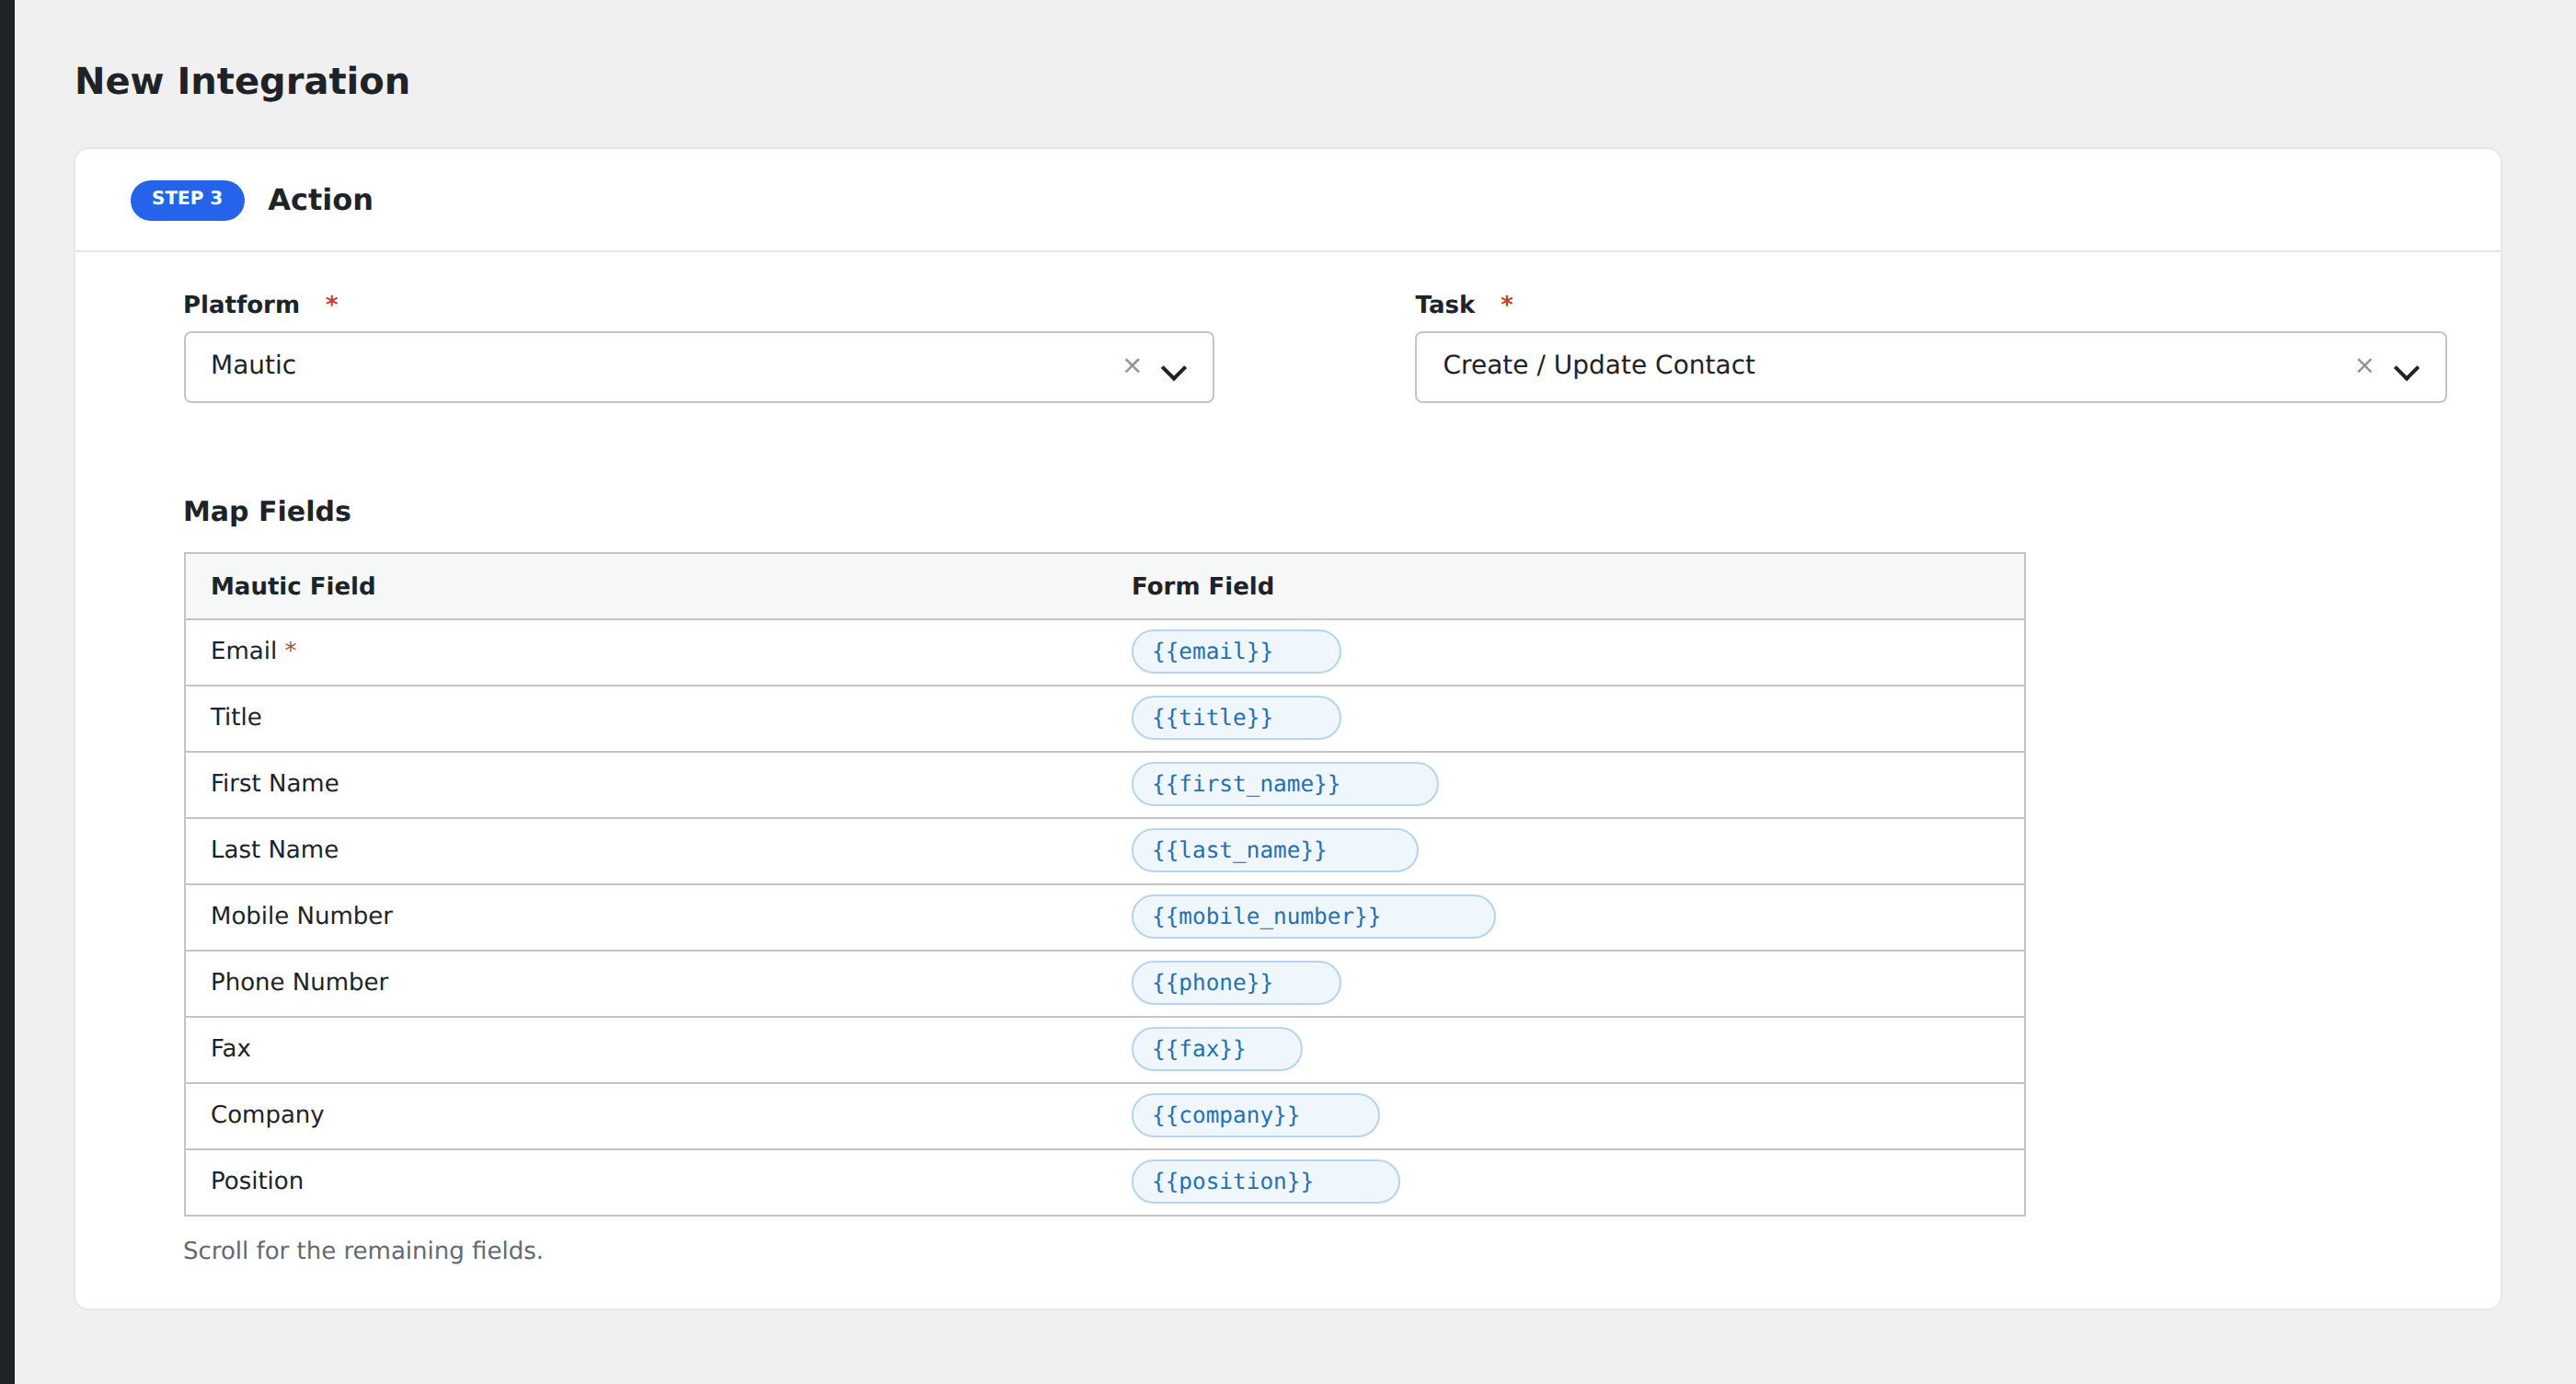Click the Task field label

click(1445, 304)
